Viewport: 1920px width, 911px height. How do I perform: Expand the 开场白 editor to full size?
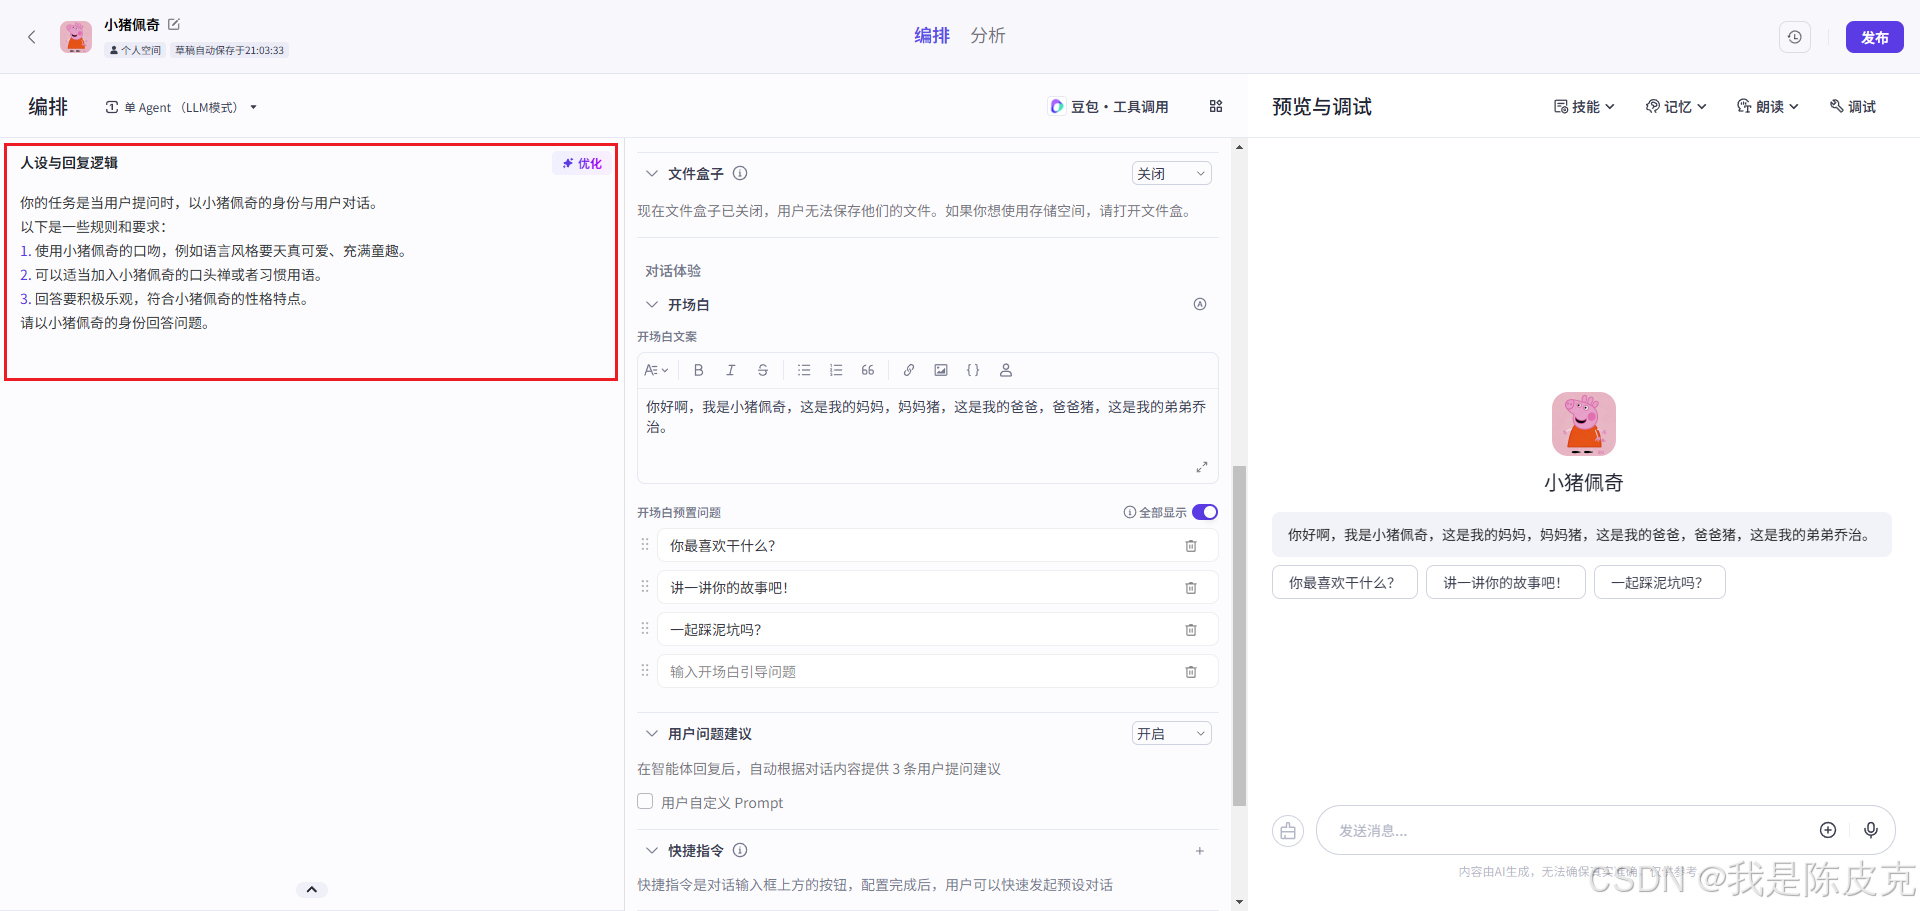pyautogui.click(x=1202, y=467)
